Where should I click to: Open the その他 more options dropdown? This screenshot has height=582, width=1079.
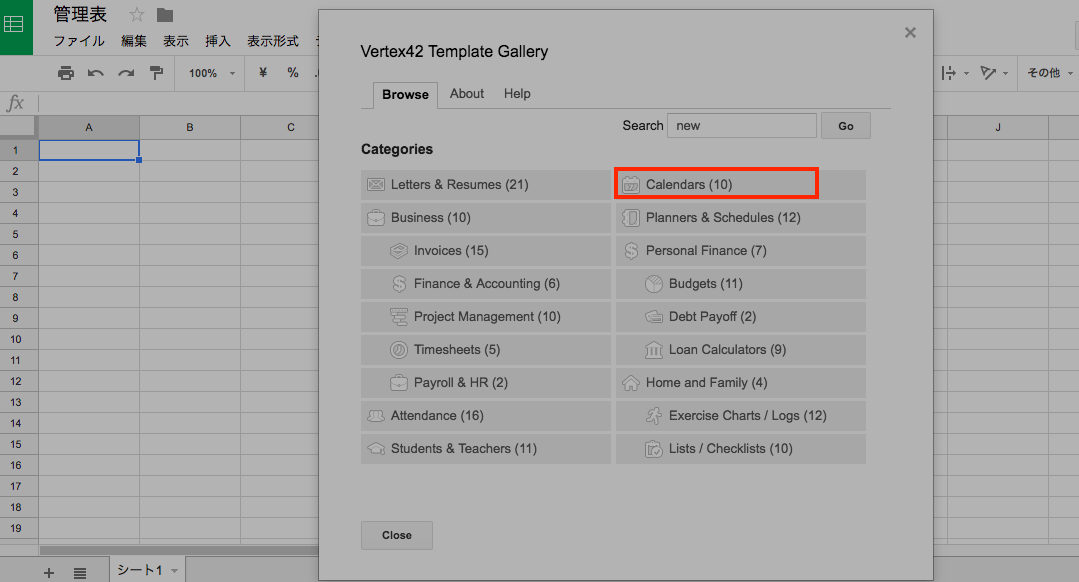[1050, 73]
